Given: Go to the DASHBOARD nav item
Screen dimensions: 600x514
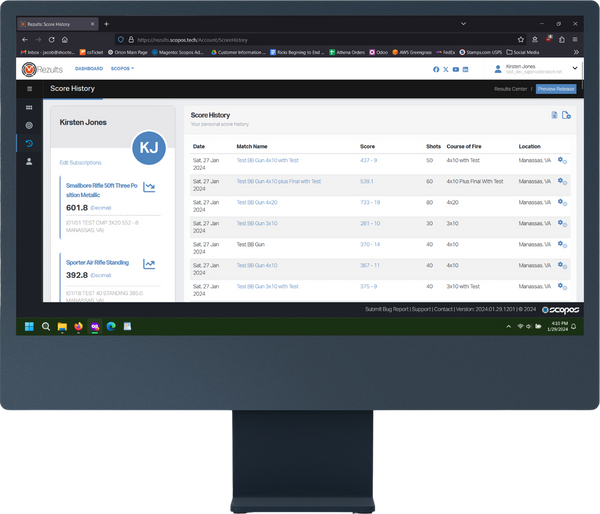Looking at the screenshot, I should 89,69.
